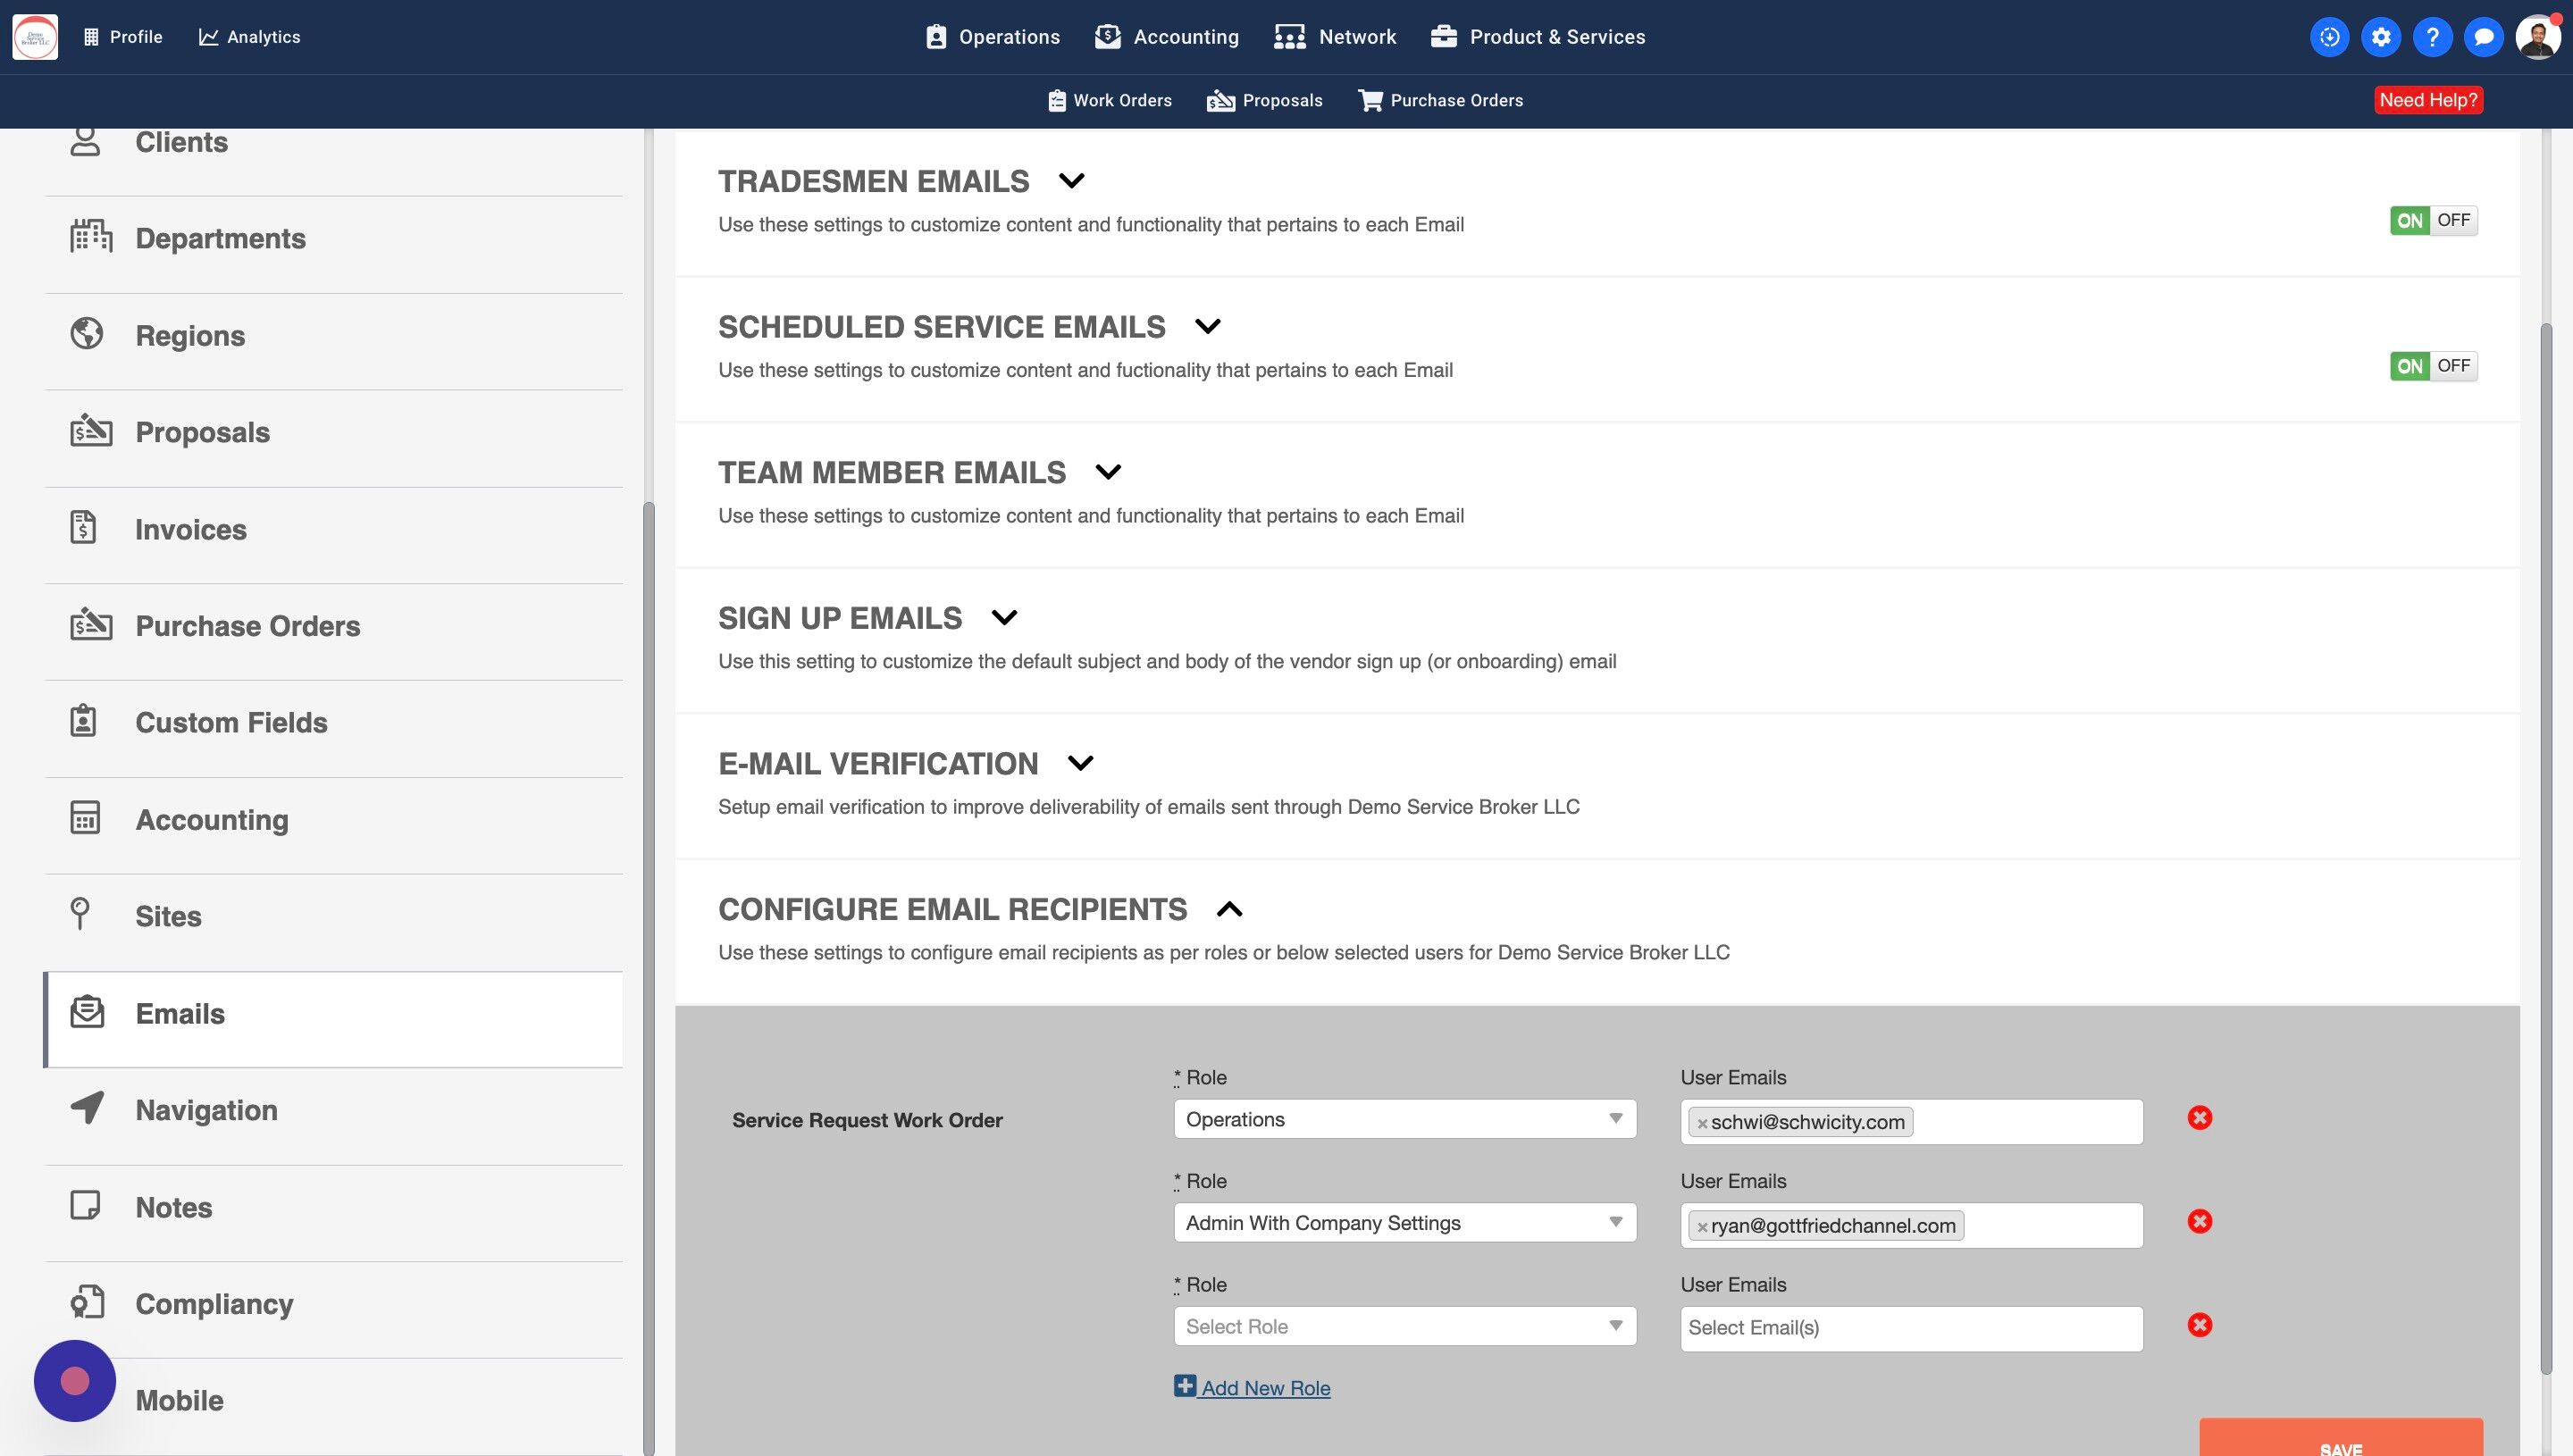Turn off Scheduled Service Emails toggle
The image size is (2573, 1456).
coord(2453,366)
